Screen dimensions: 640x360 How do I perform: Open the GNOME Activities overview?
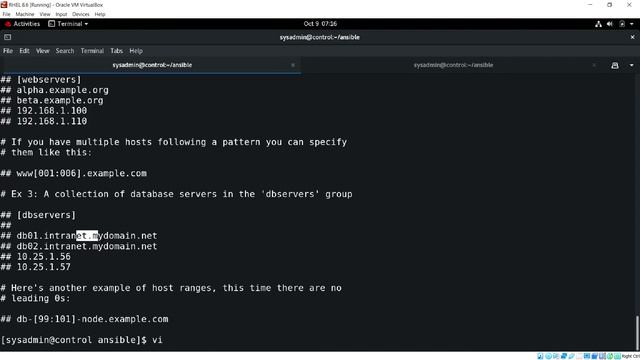[22, 24]
